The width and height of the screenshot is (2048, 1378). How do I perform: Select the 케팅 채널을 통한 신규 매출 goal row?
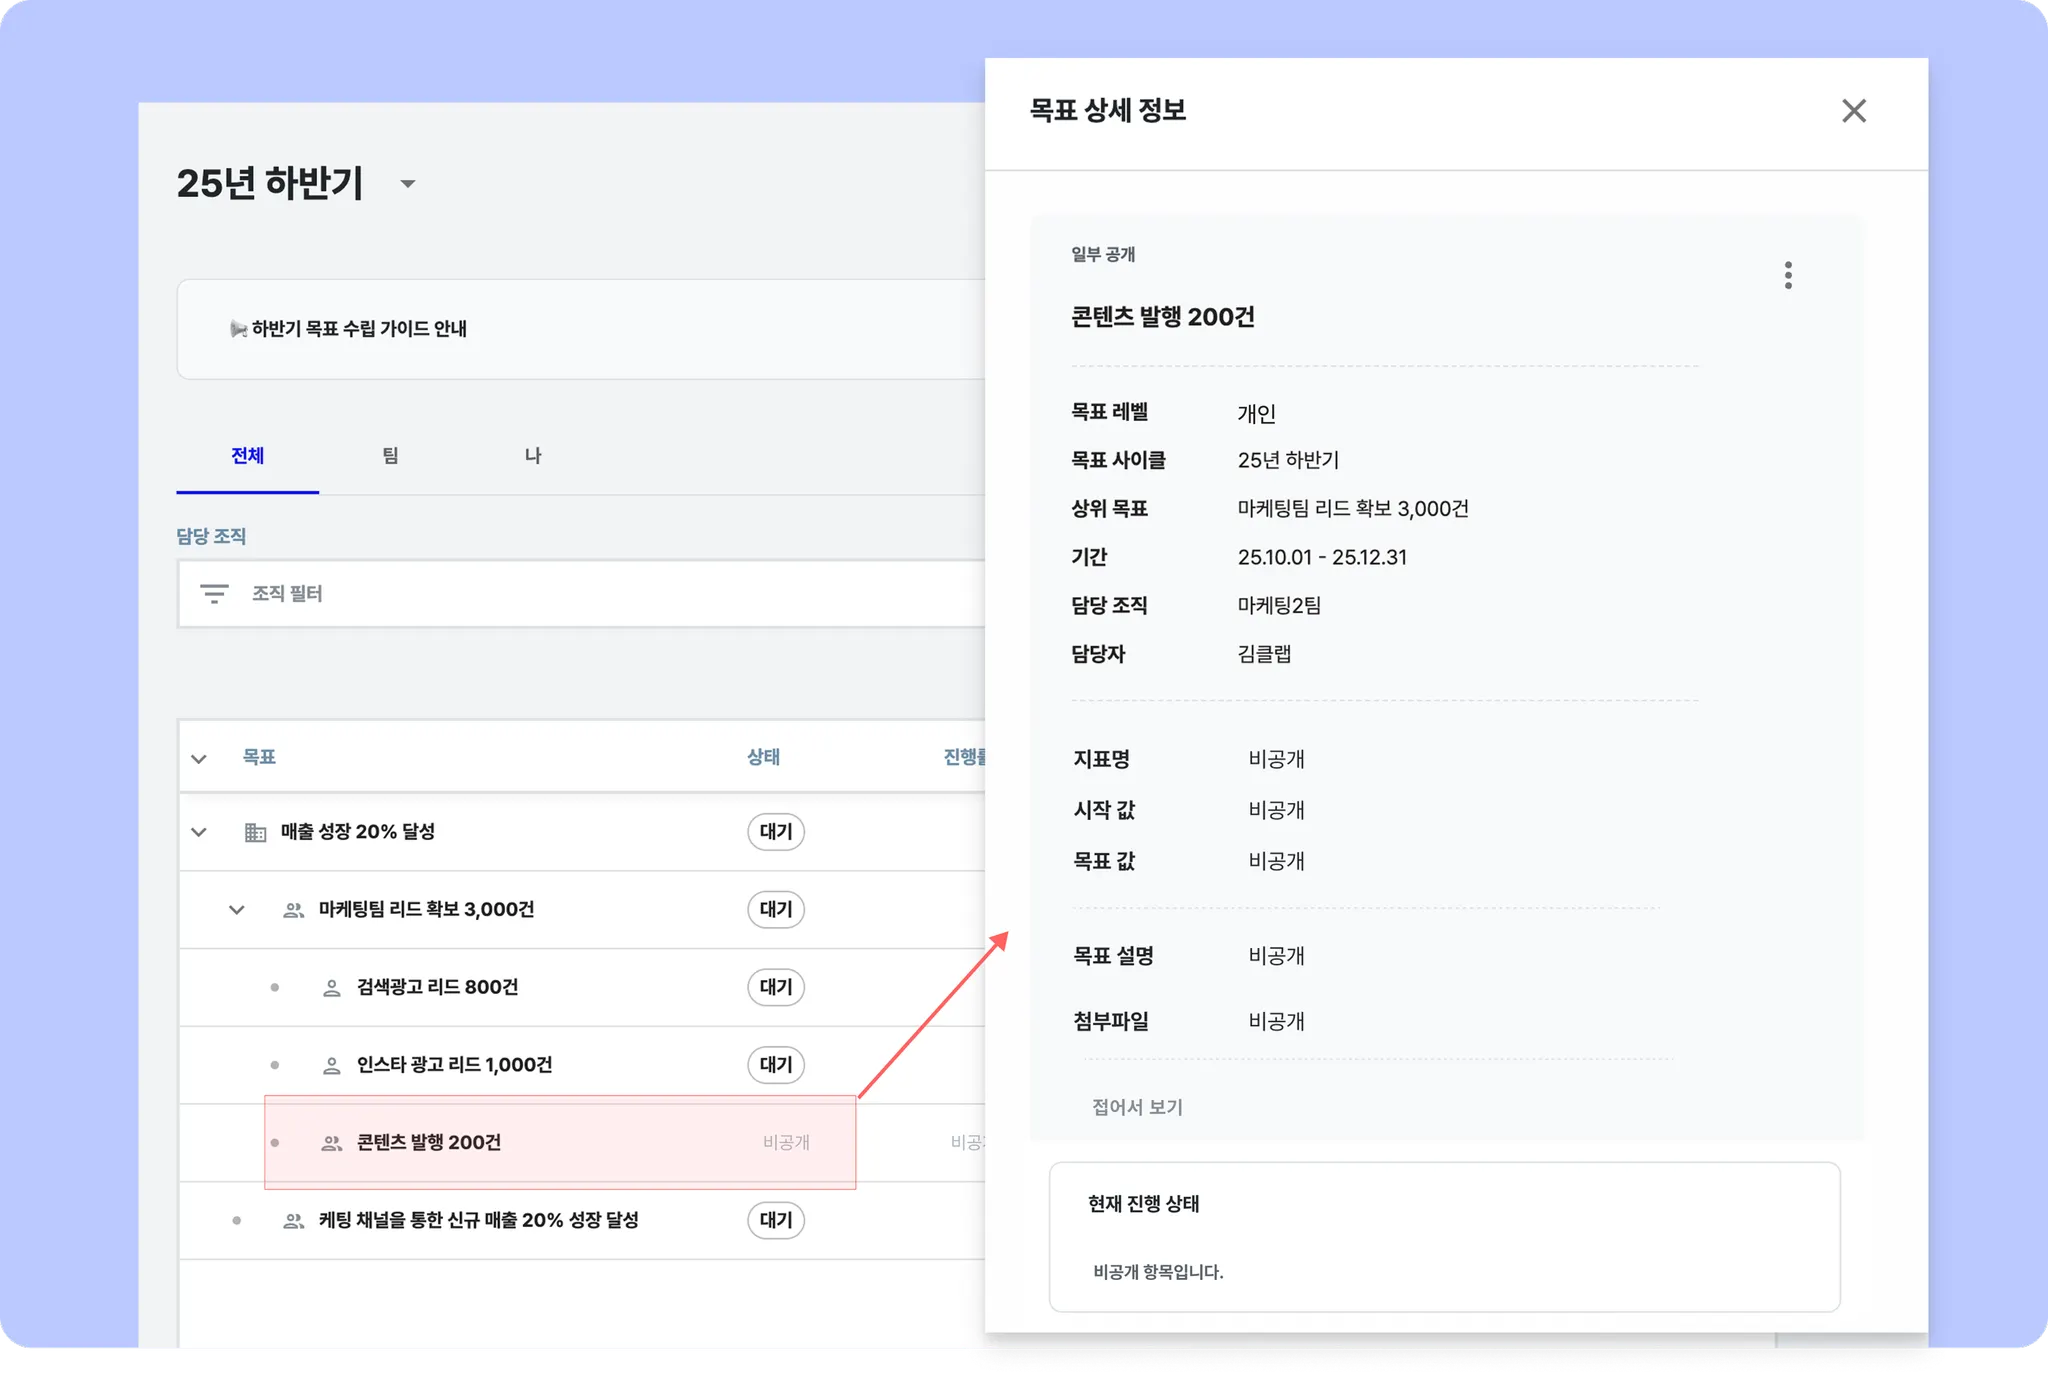pos(478,1220)
